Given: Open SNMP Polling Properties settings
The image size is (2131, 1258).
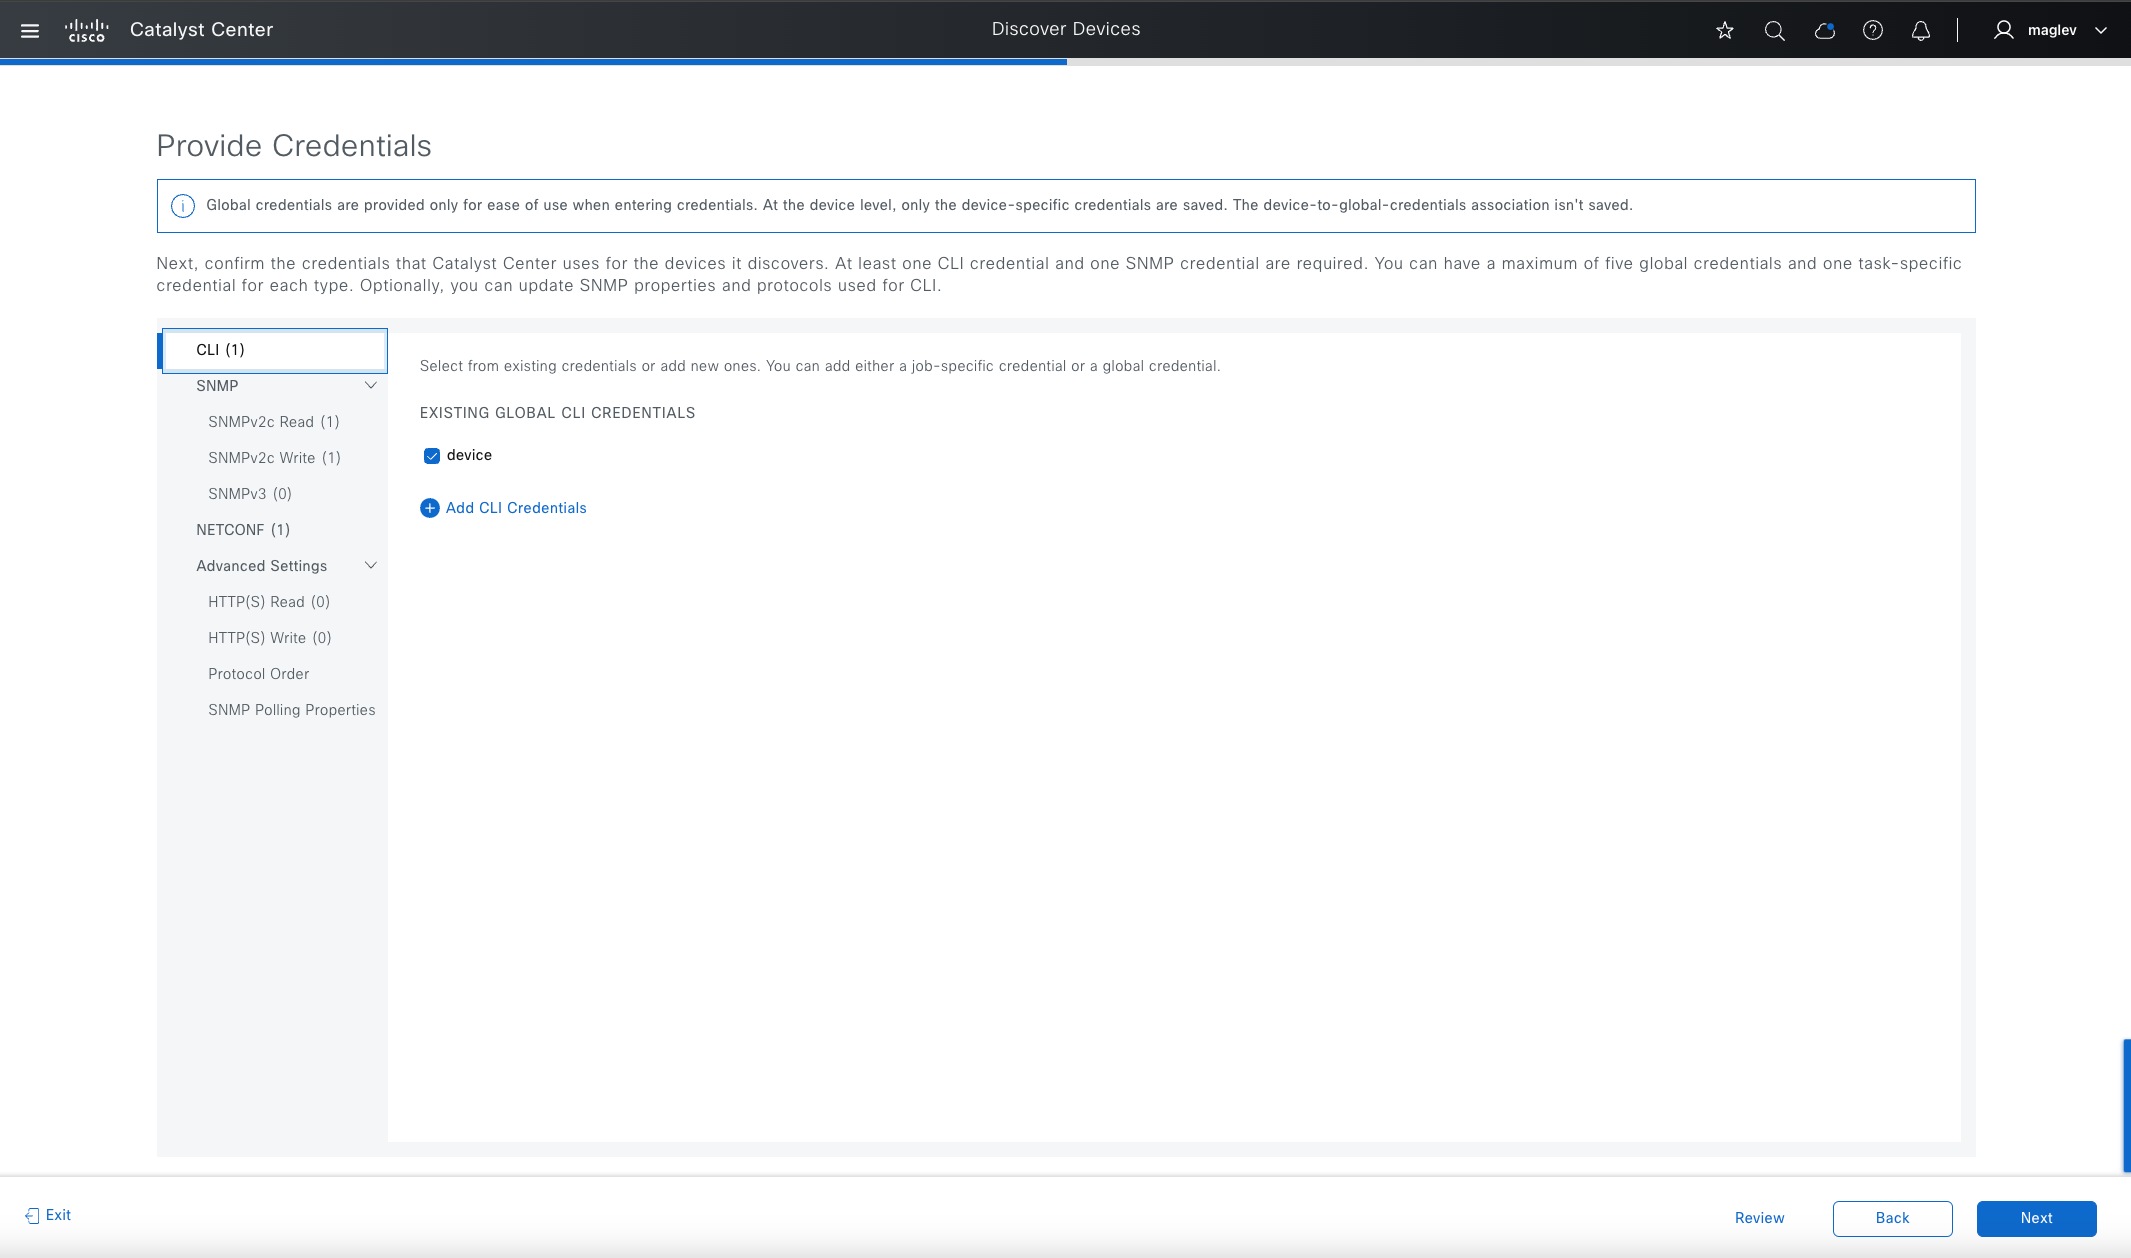Looking at the screenshot, I should (291, 709).
